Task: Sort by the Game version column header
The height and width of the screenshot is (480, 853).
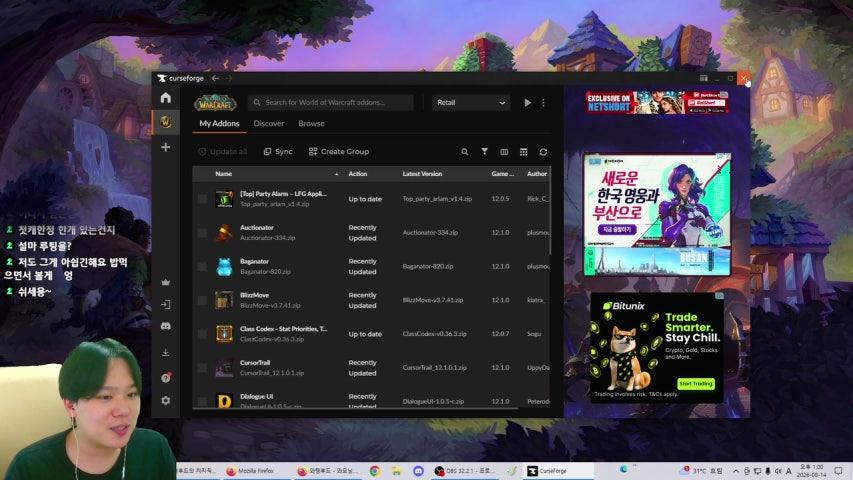Action: (x=503, y=174)
